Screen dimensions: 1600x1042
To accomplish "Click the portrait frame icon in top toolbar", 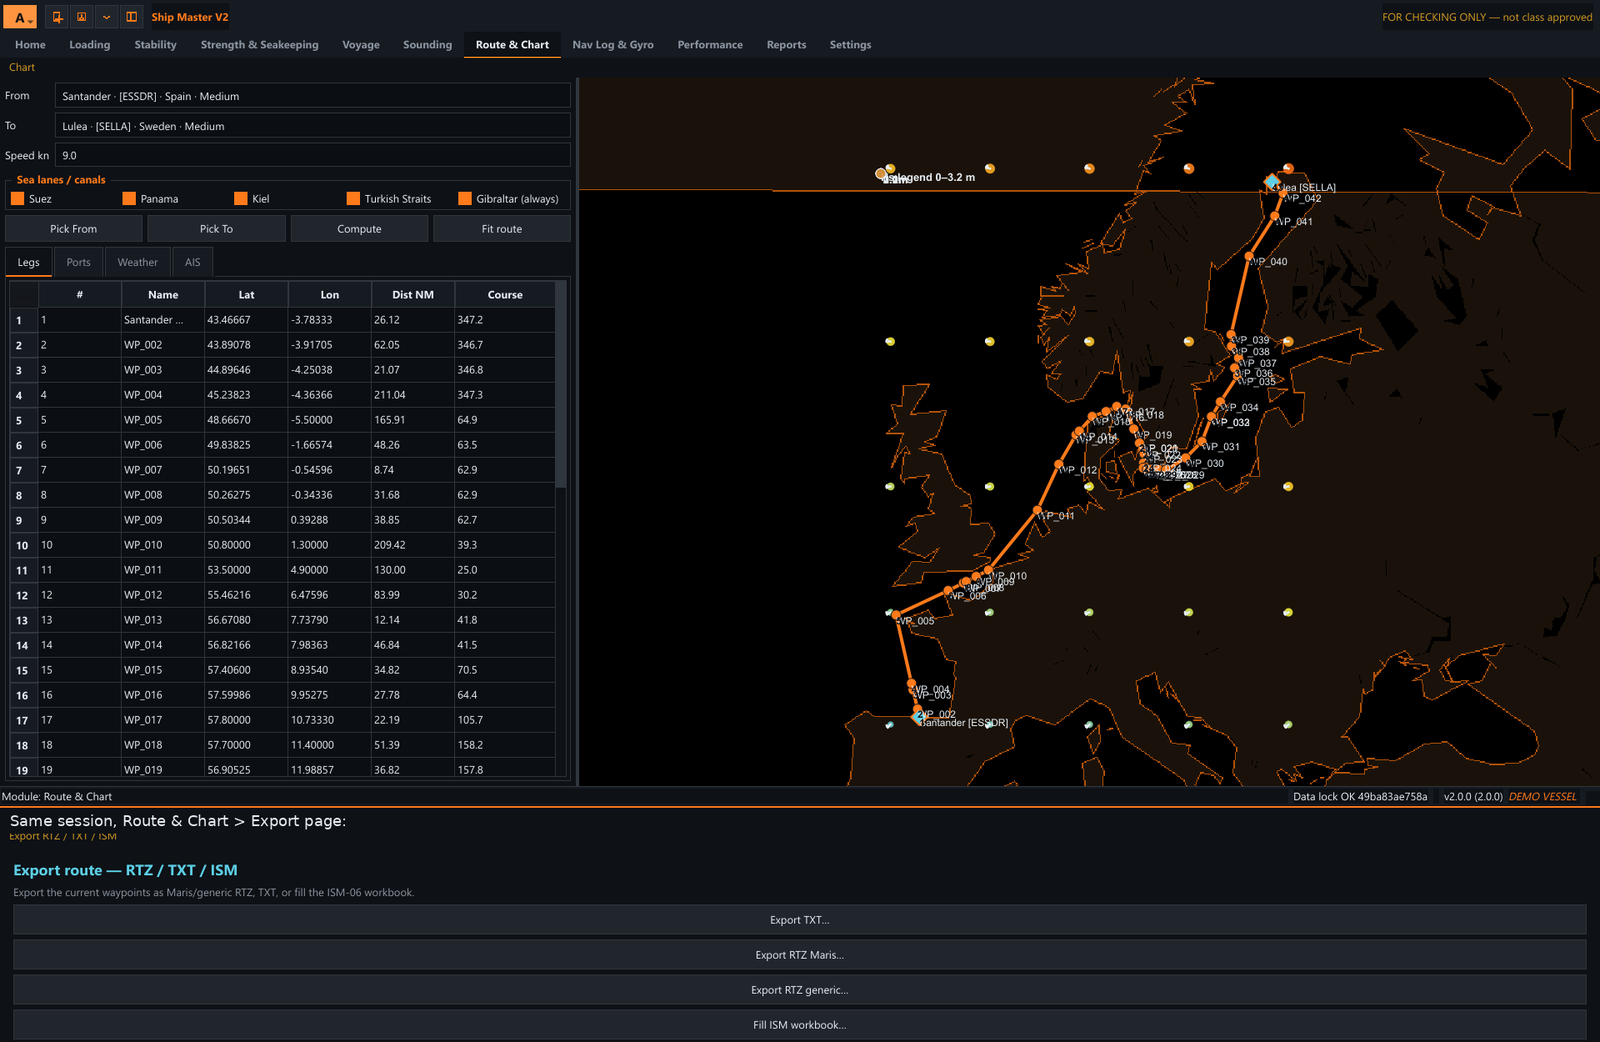I will pyautogui.click(x=81, y=17).
